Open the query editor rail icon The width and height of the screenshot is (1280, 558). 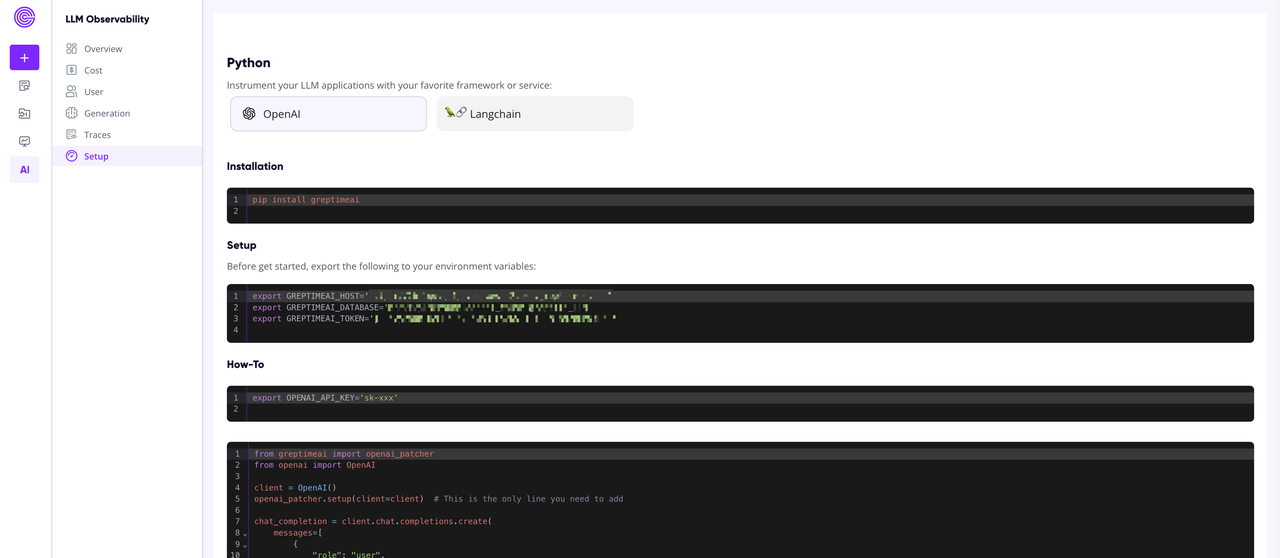coord(24,86)
